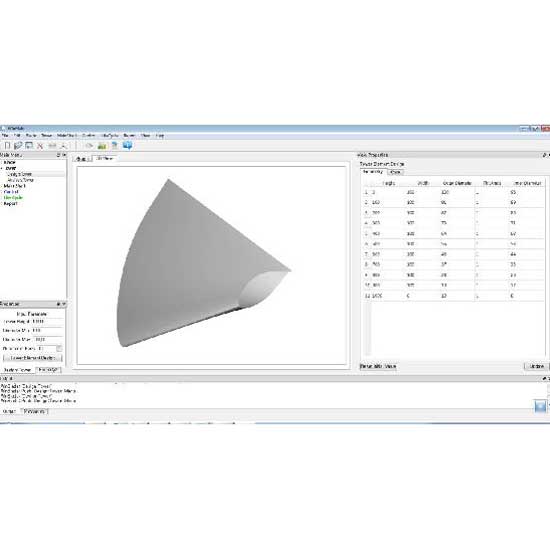
Task: Expand the Tower node in the main menu tree
Action: 2,168
